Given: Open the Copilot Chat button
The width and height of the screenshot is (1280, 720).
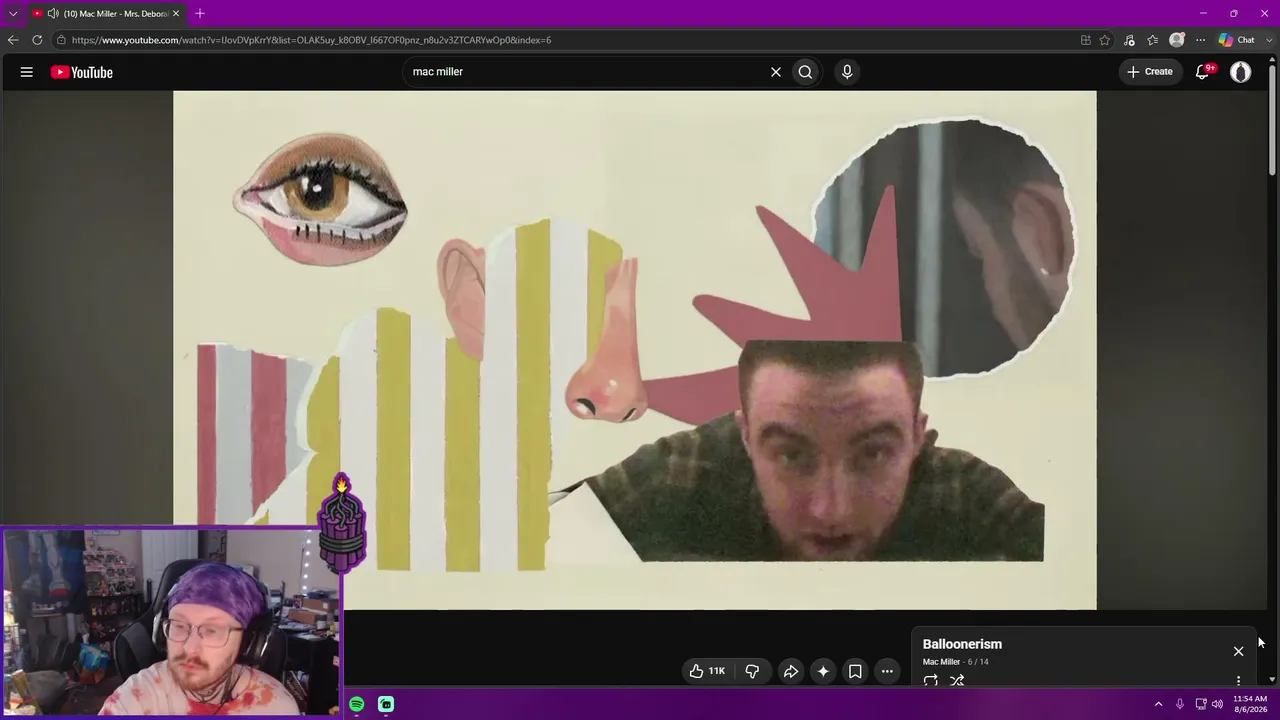Looking at the screenshot, I should 1237,40.
